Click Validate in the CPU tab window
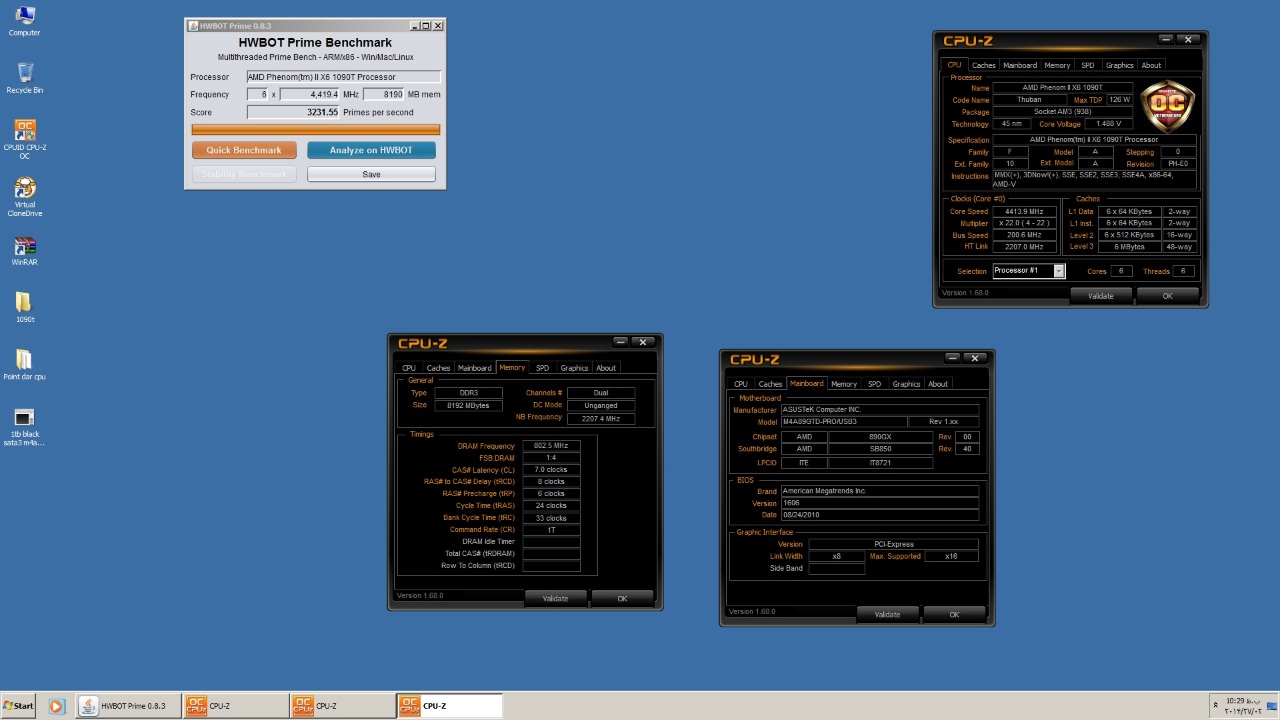 coord(1100,296)
